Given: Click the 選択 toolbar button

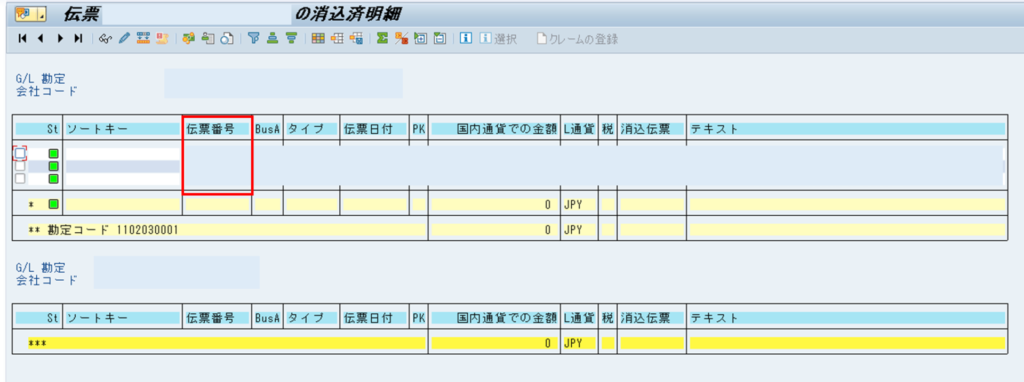Looking at the screenshot, I should pyautogui.click(x=498, y=39).
